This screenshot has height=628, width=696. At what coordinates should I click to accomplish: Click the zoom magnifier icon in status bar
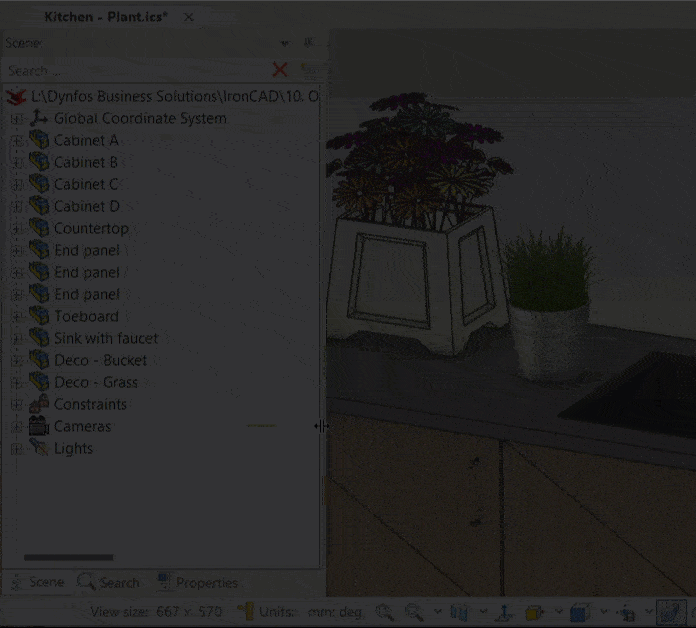pos(384,611)
